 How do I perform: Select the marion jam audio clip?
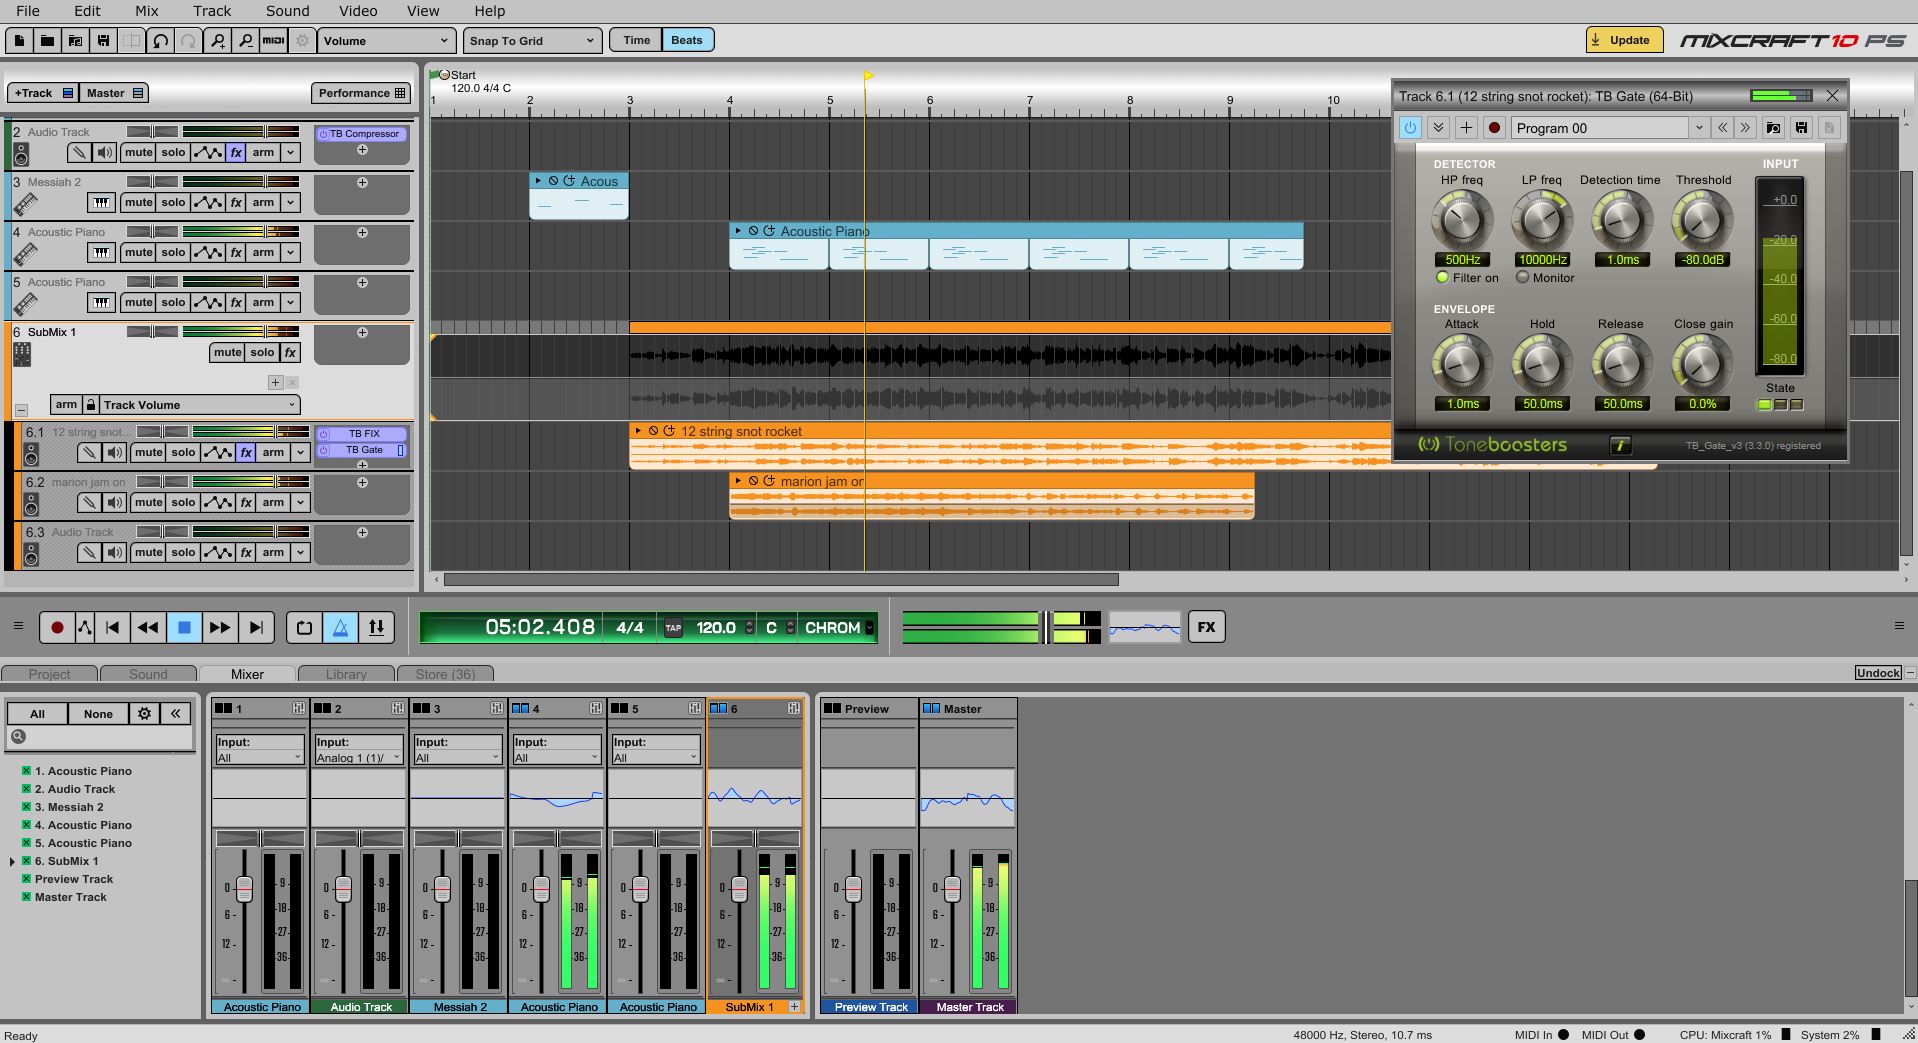[x=991, y=496]
